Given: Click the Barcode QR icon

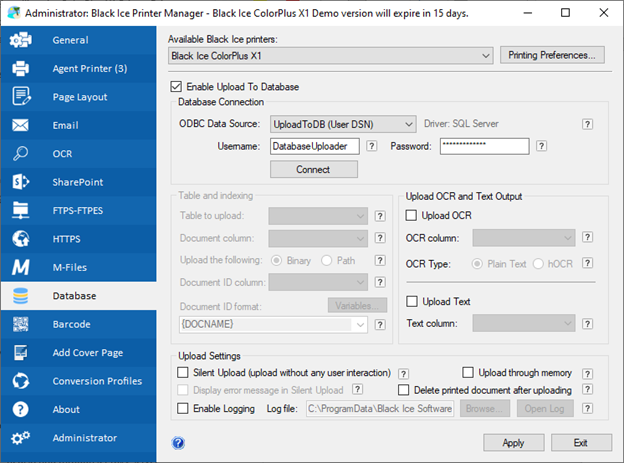Looking at the screenshot, I should (x=20, y=324).
